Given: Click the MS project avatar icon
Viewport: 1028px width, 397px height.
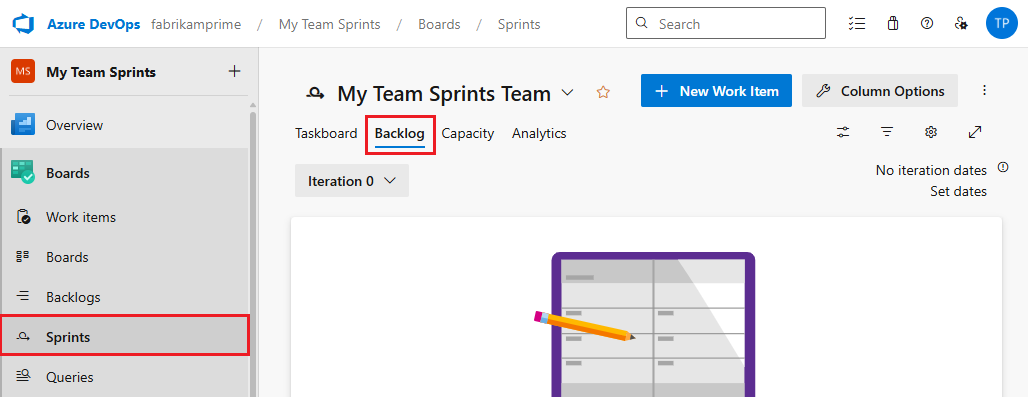Looking at the screenshot, I should (23, 71).
